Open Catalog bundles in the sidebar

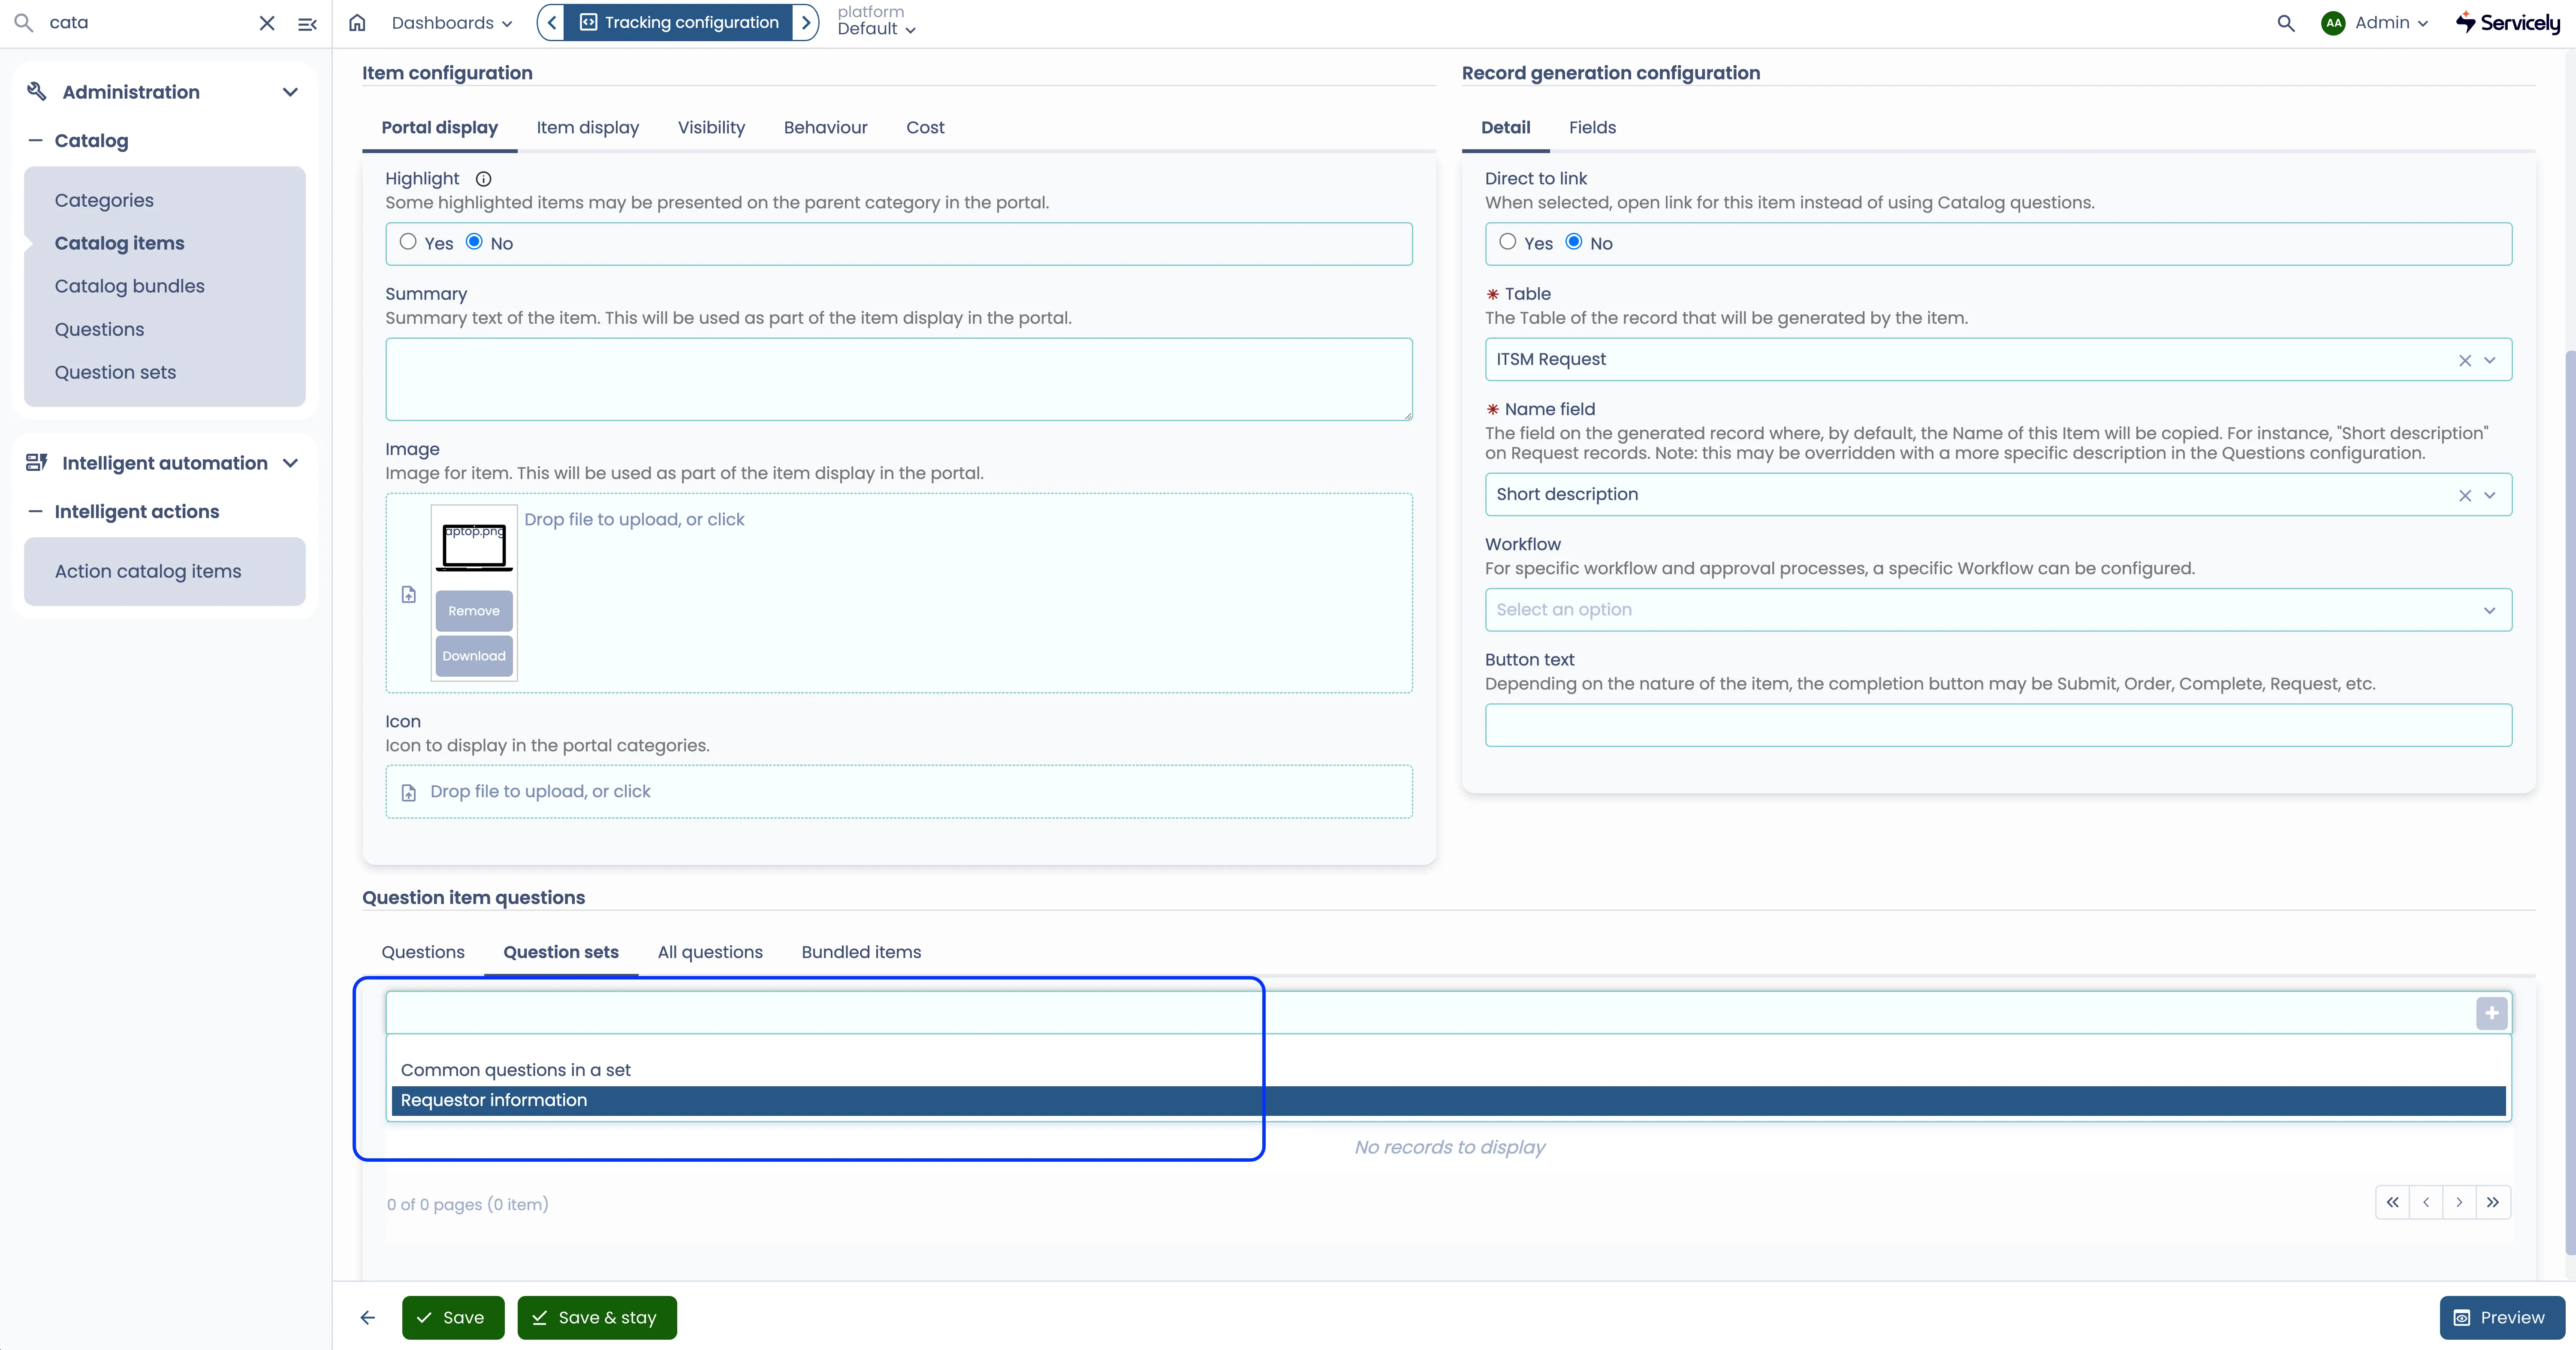130,286
